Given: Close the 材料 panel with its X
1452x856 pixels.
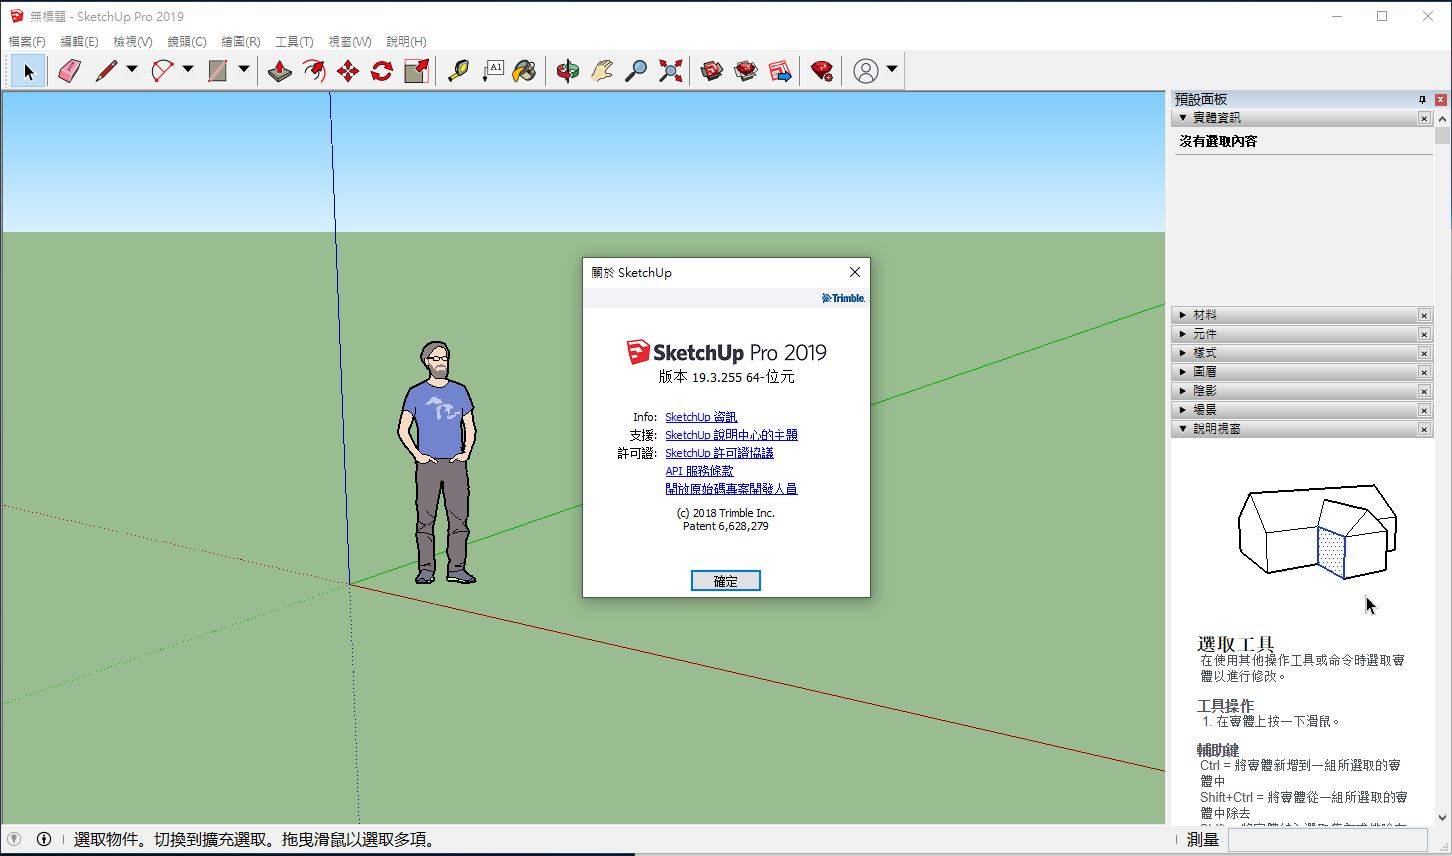Looking at the screenshot, I should pos(1424,315).
